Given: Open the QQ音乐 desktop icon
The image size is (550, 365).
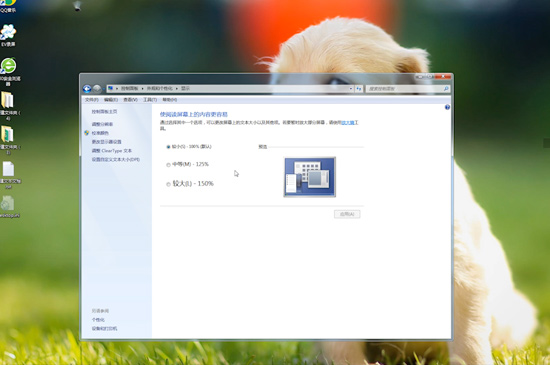Looking at the screenshot, I should 8,6.
